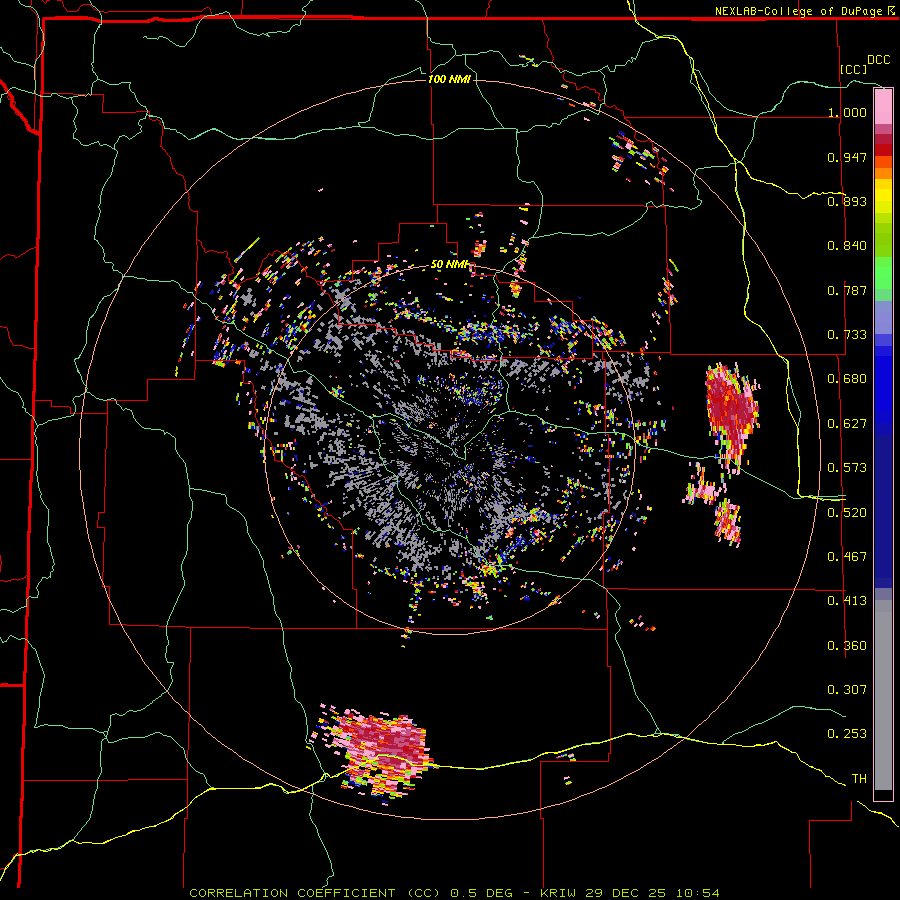Screen dimensions: 900x900
Task: Pick the dark red color bar segment
Action: (x=883, y=150)
